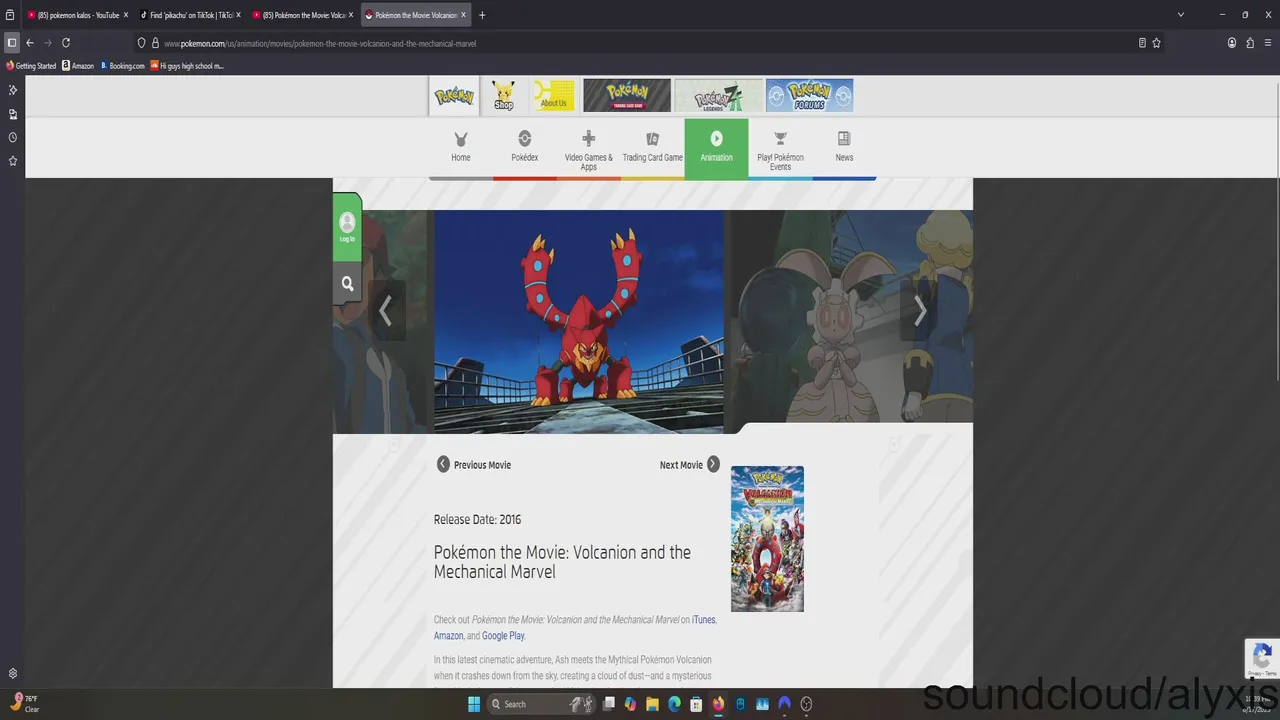
Task: Open sidebar settings gear icon
Action: (x=12, y=673)
